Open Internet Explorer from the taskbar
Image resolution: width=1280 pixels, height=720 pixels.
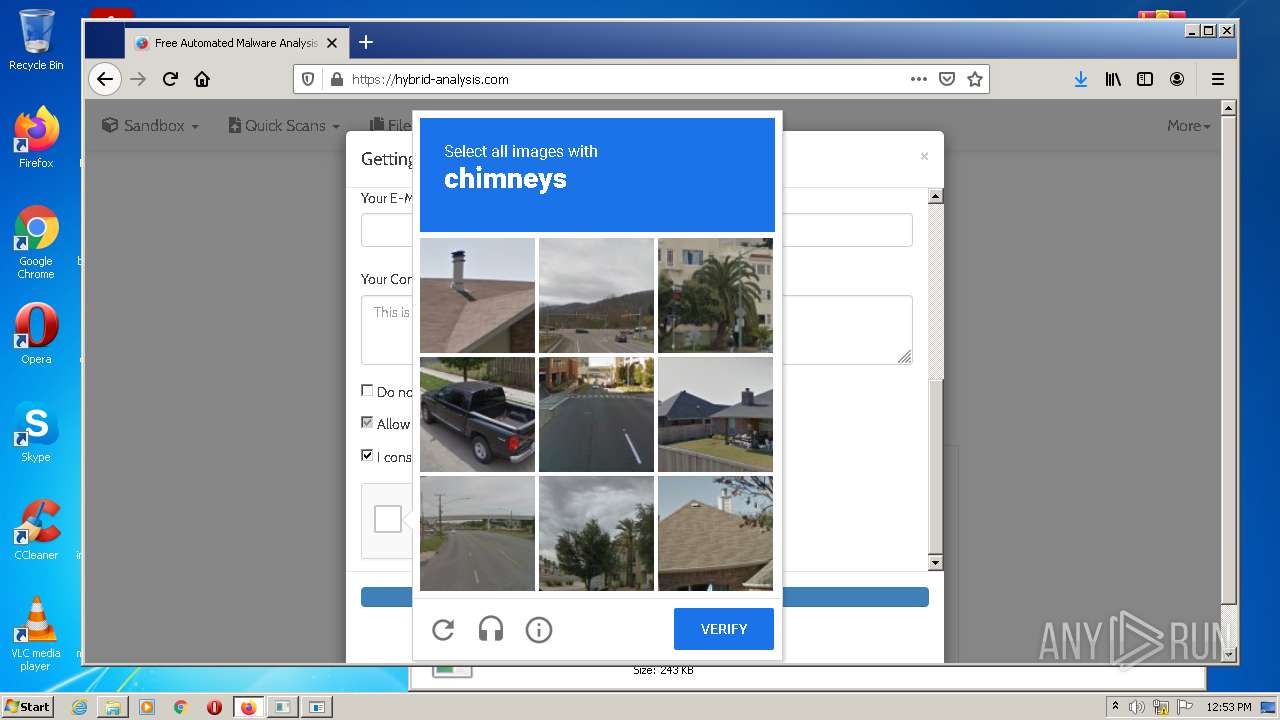79,707
